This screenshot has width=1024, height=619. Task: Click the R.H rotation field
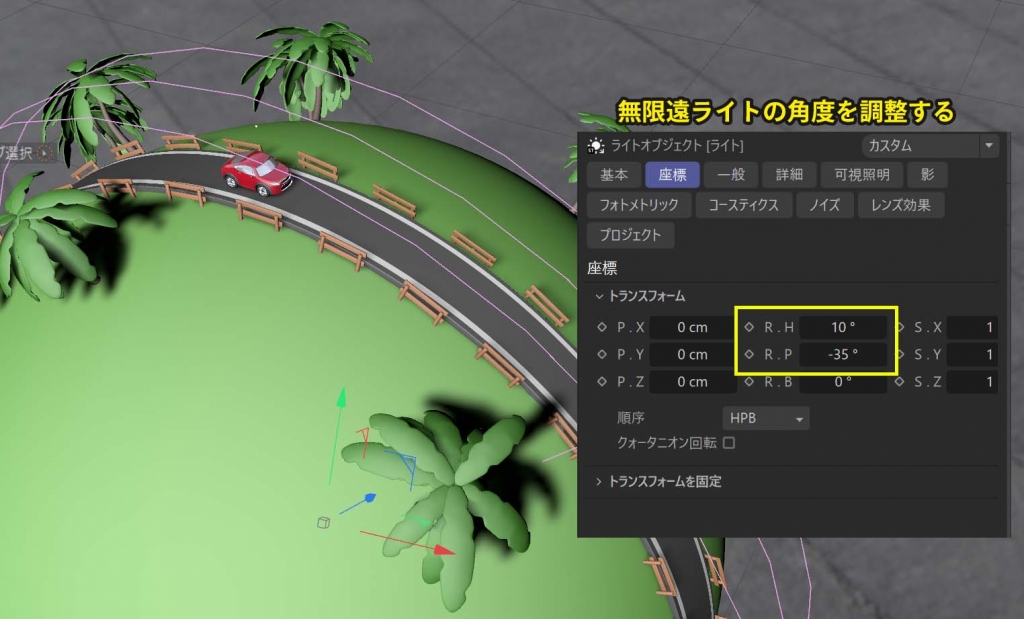pyautogui.click(x=842, y=327)
